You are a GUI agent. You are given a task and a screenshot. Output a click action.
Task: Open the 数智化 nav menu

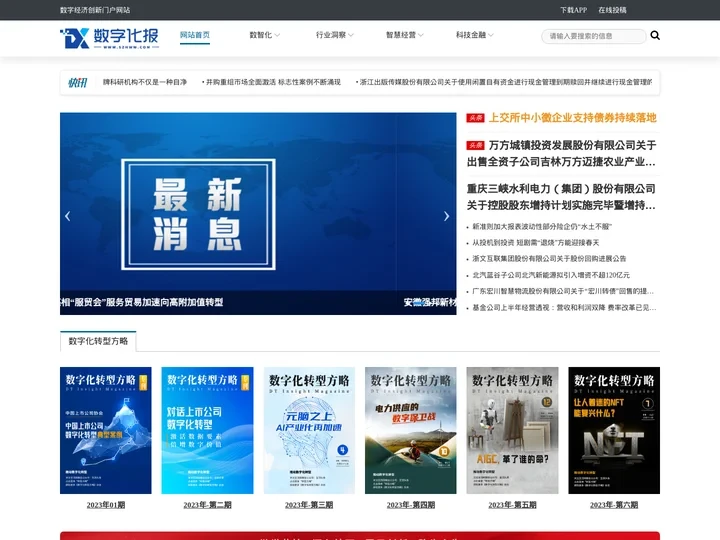(261, 35)
